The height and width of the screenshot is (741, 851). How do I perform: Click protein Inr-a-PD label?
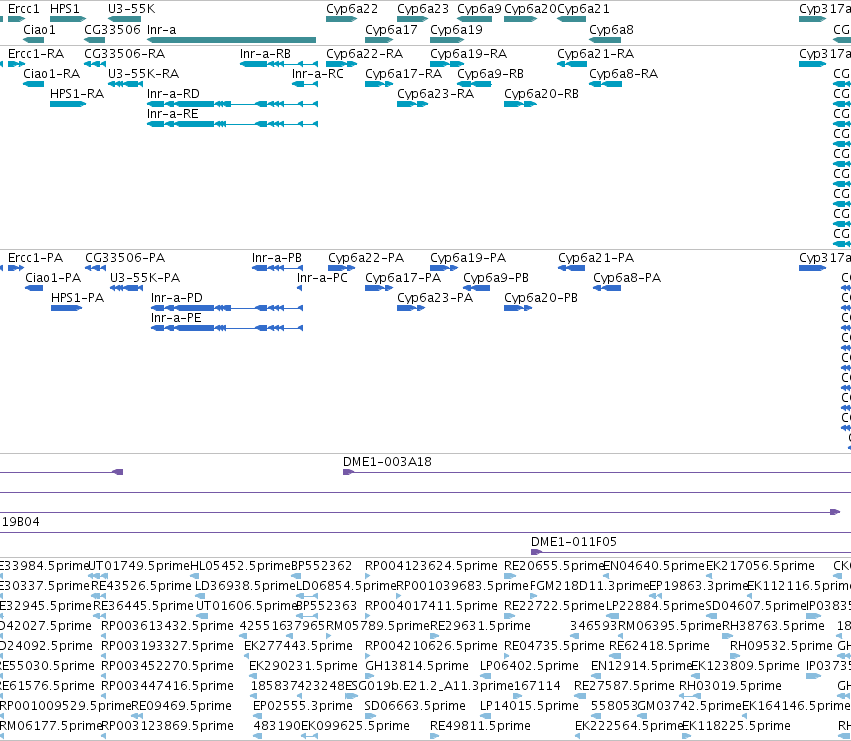coord(176,297)
